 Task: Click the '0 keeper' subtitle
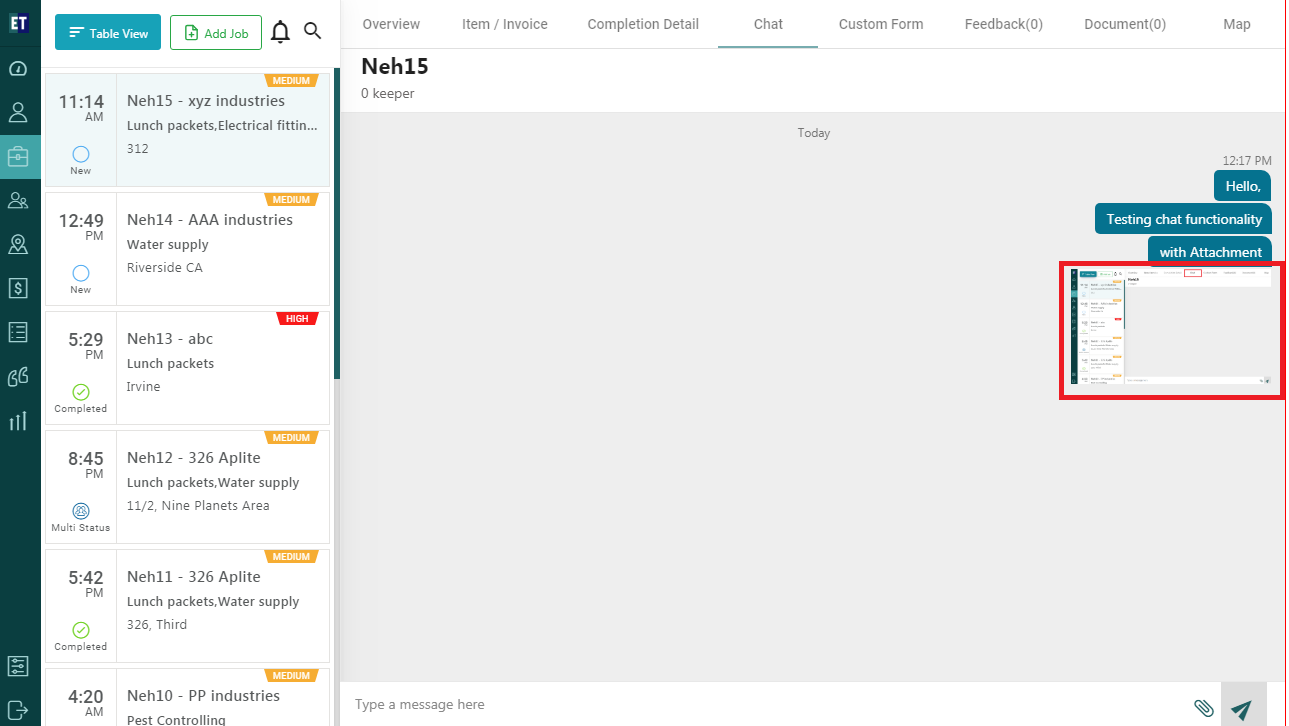tap(388, 93)
